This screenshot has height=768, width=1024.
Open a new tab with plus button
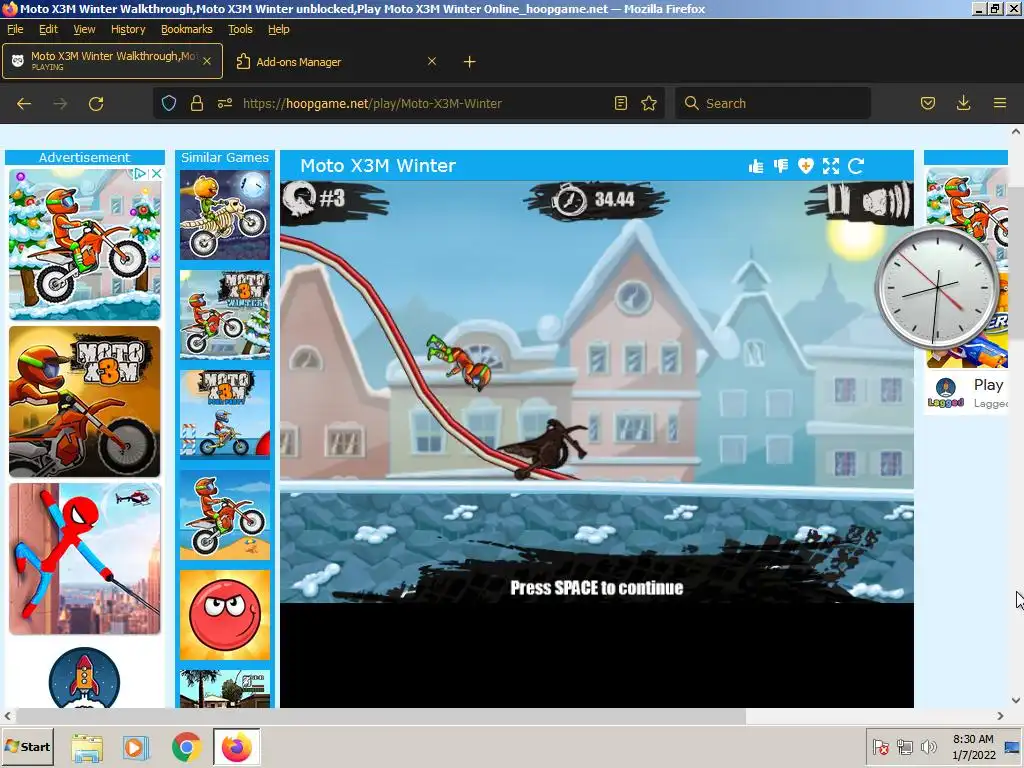[470, 61]
